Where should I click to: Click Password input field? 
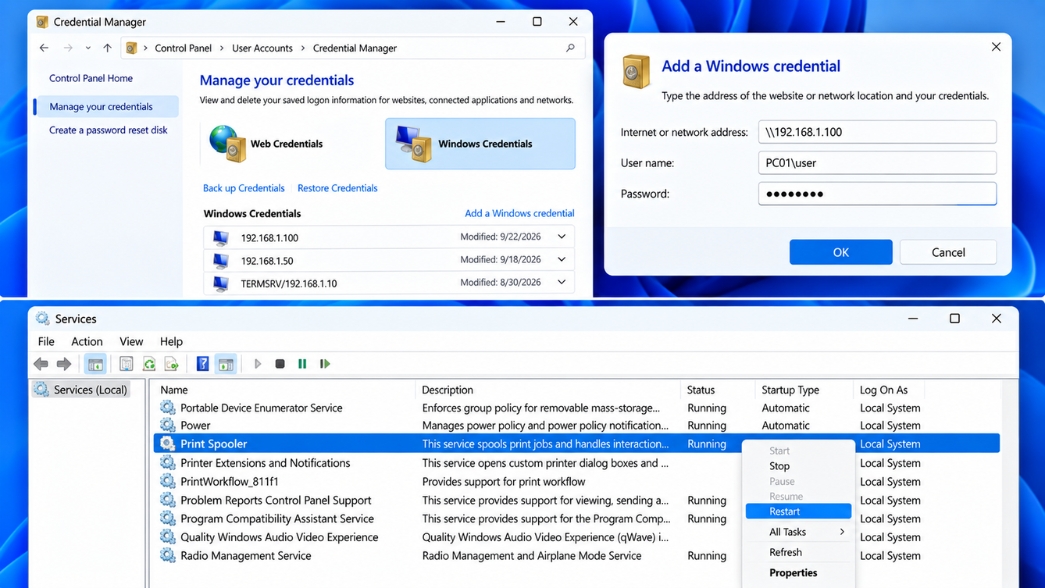click(877, 193)
